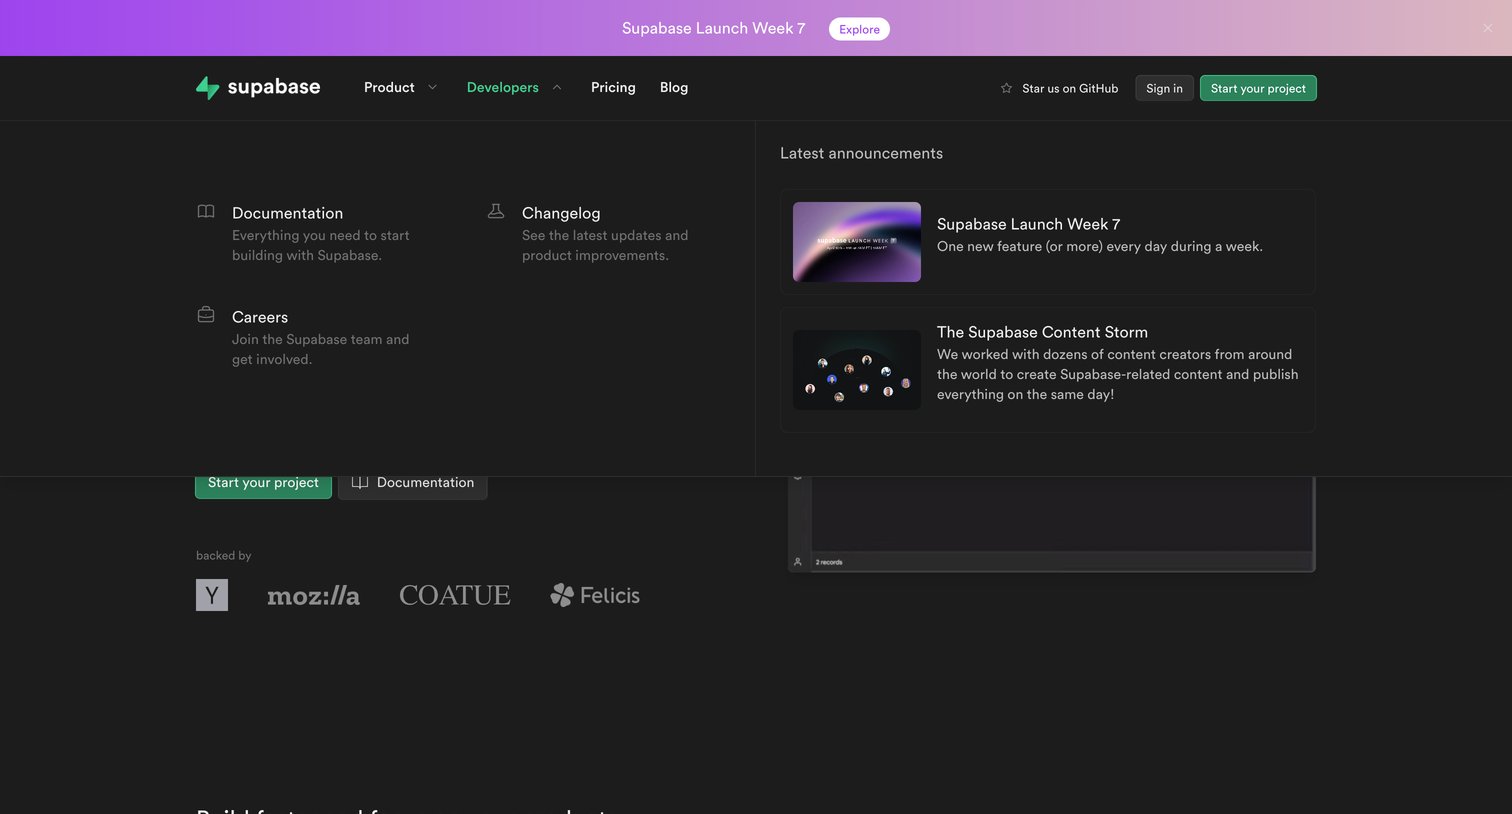Click Start your project in header
Viewport: 1512px width, 814px height.
1258,88
